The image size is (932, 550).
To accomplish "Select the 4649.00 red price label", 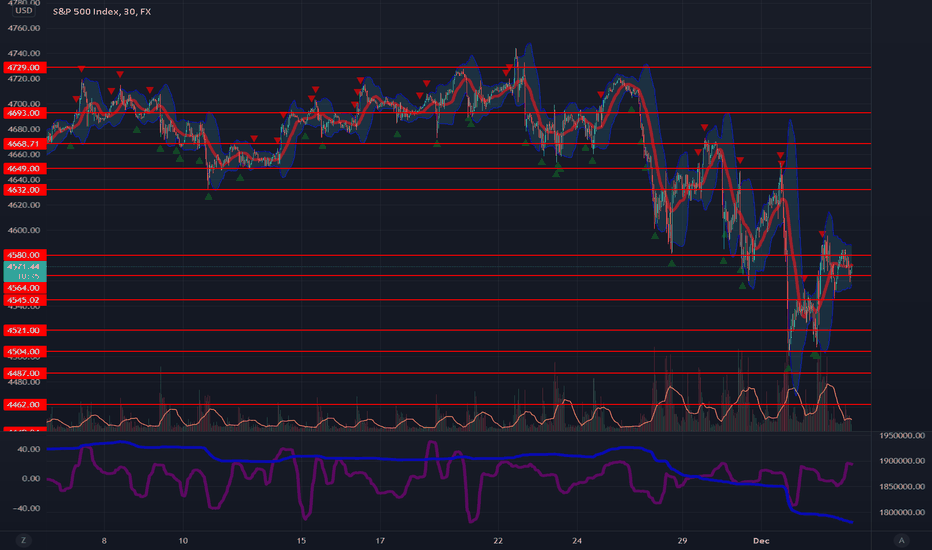I will (x=24, y=169).
